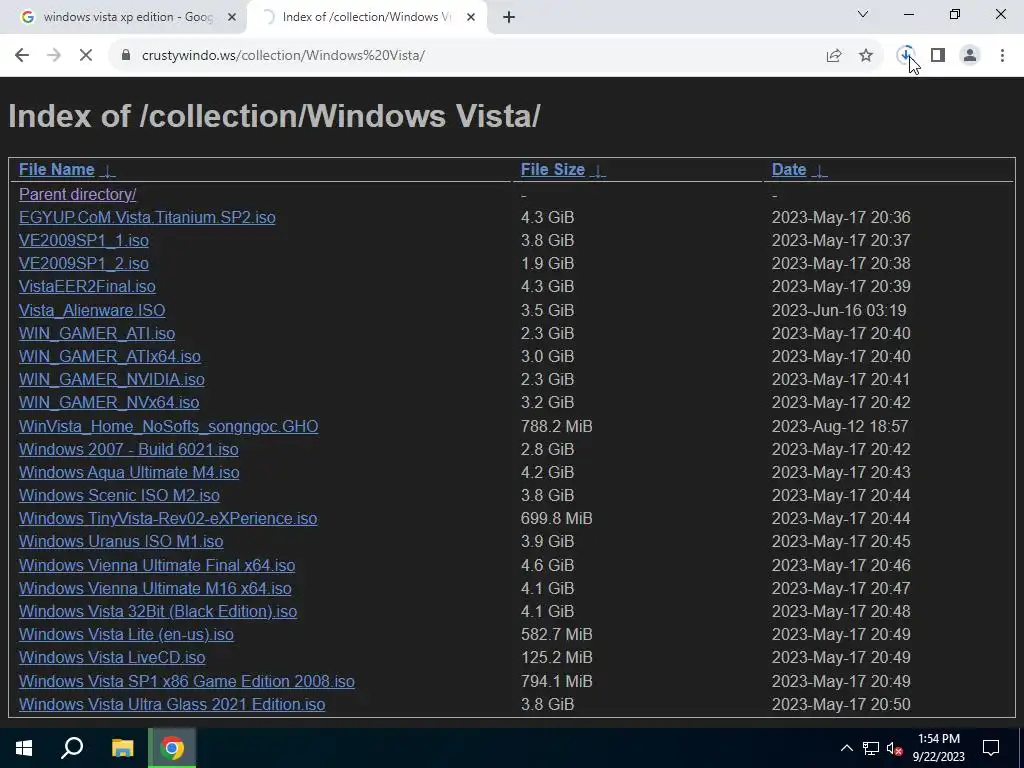Toggle the Chrome side panel
Viewport: 1024px width, 768px height.
tap(938, 56)
